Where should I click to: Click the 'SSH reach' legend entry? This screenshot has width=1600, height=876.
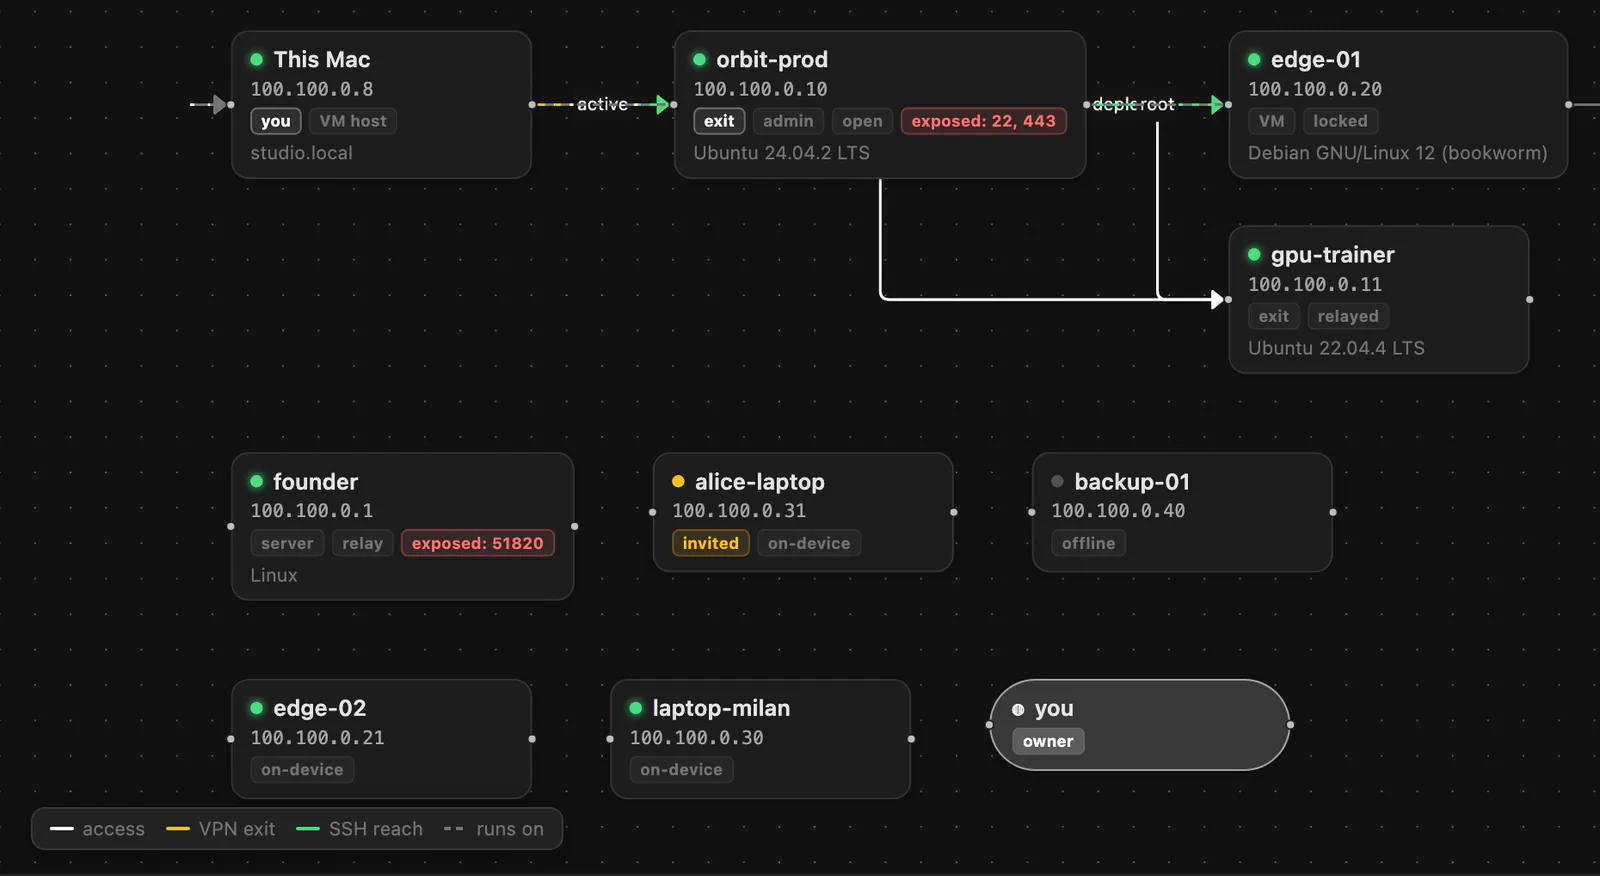pos(360,829)
